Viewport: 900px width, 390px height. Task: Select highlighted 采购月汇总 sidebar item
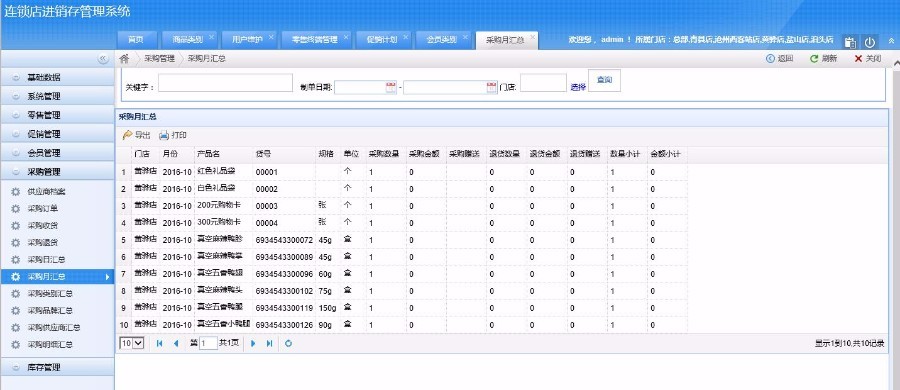[57, 277]
